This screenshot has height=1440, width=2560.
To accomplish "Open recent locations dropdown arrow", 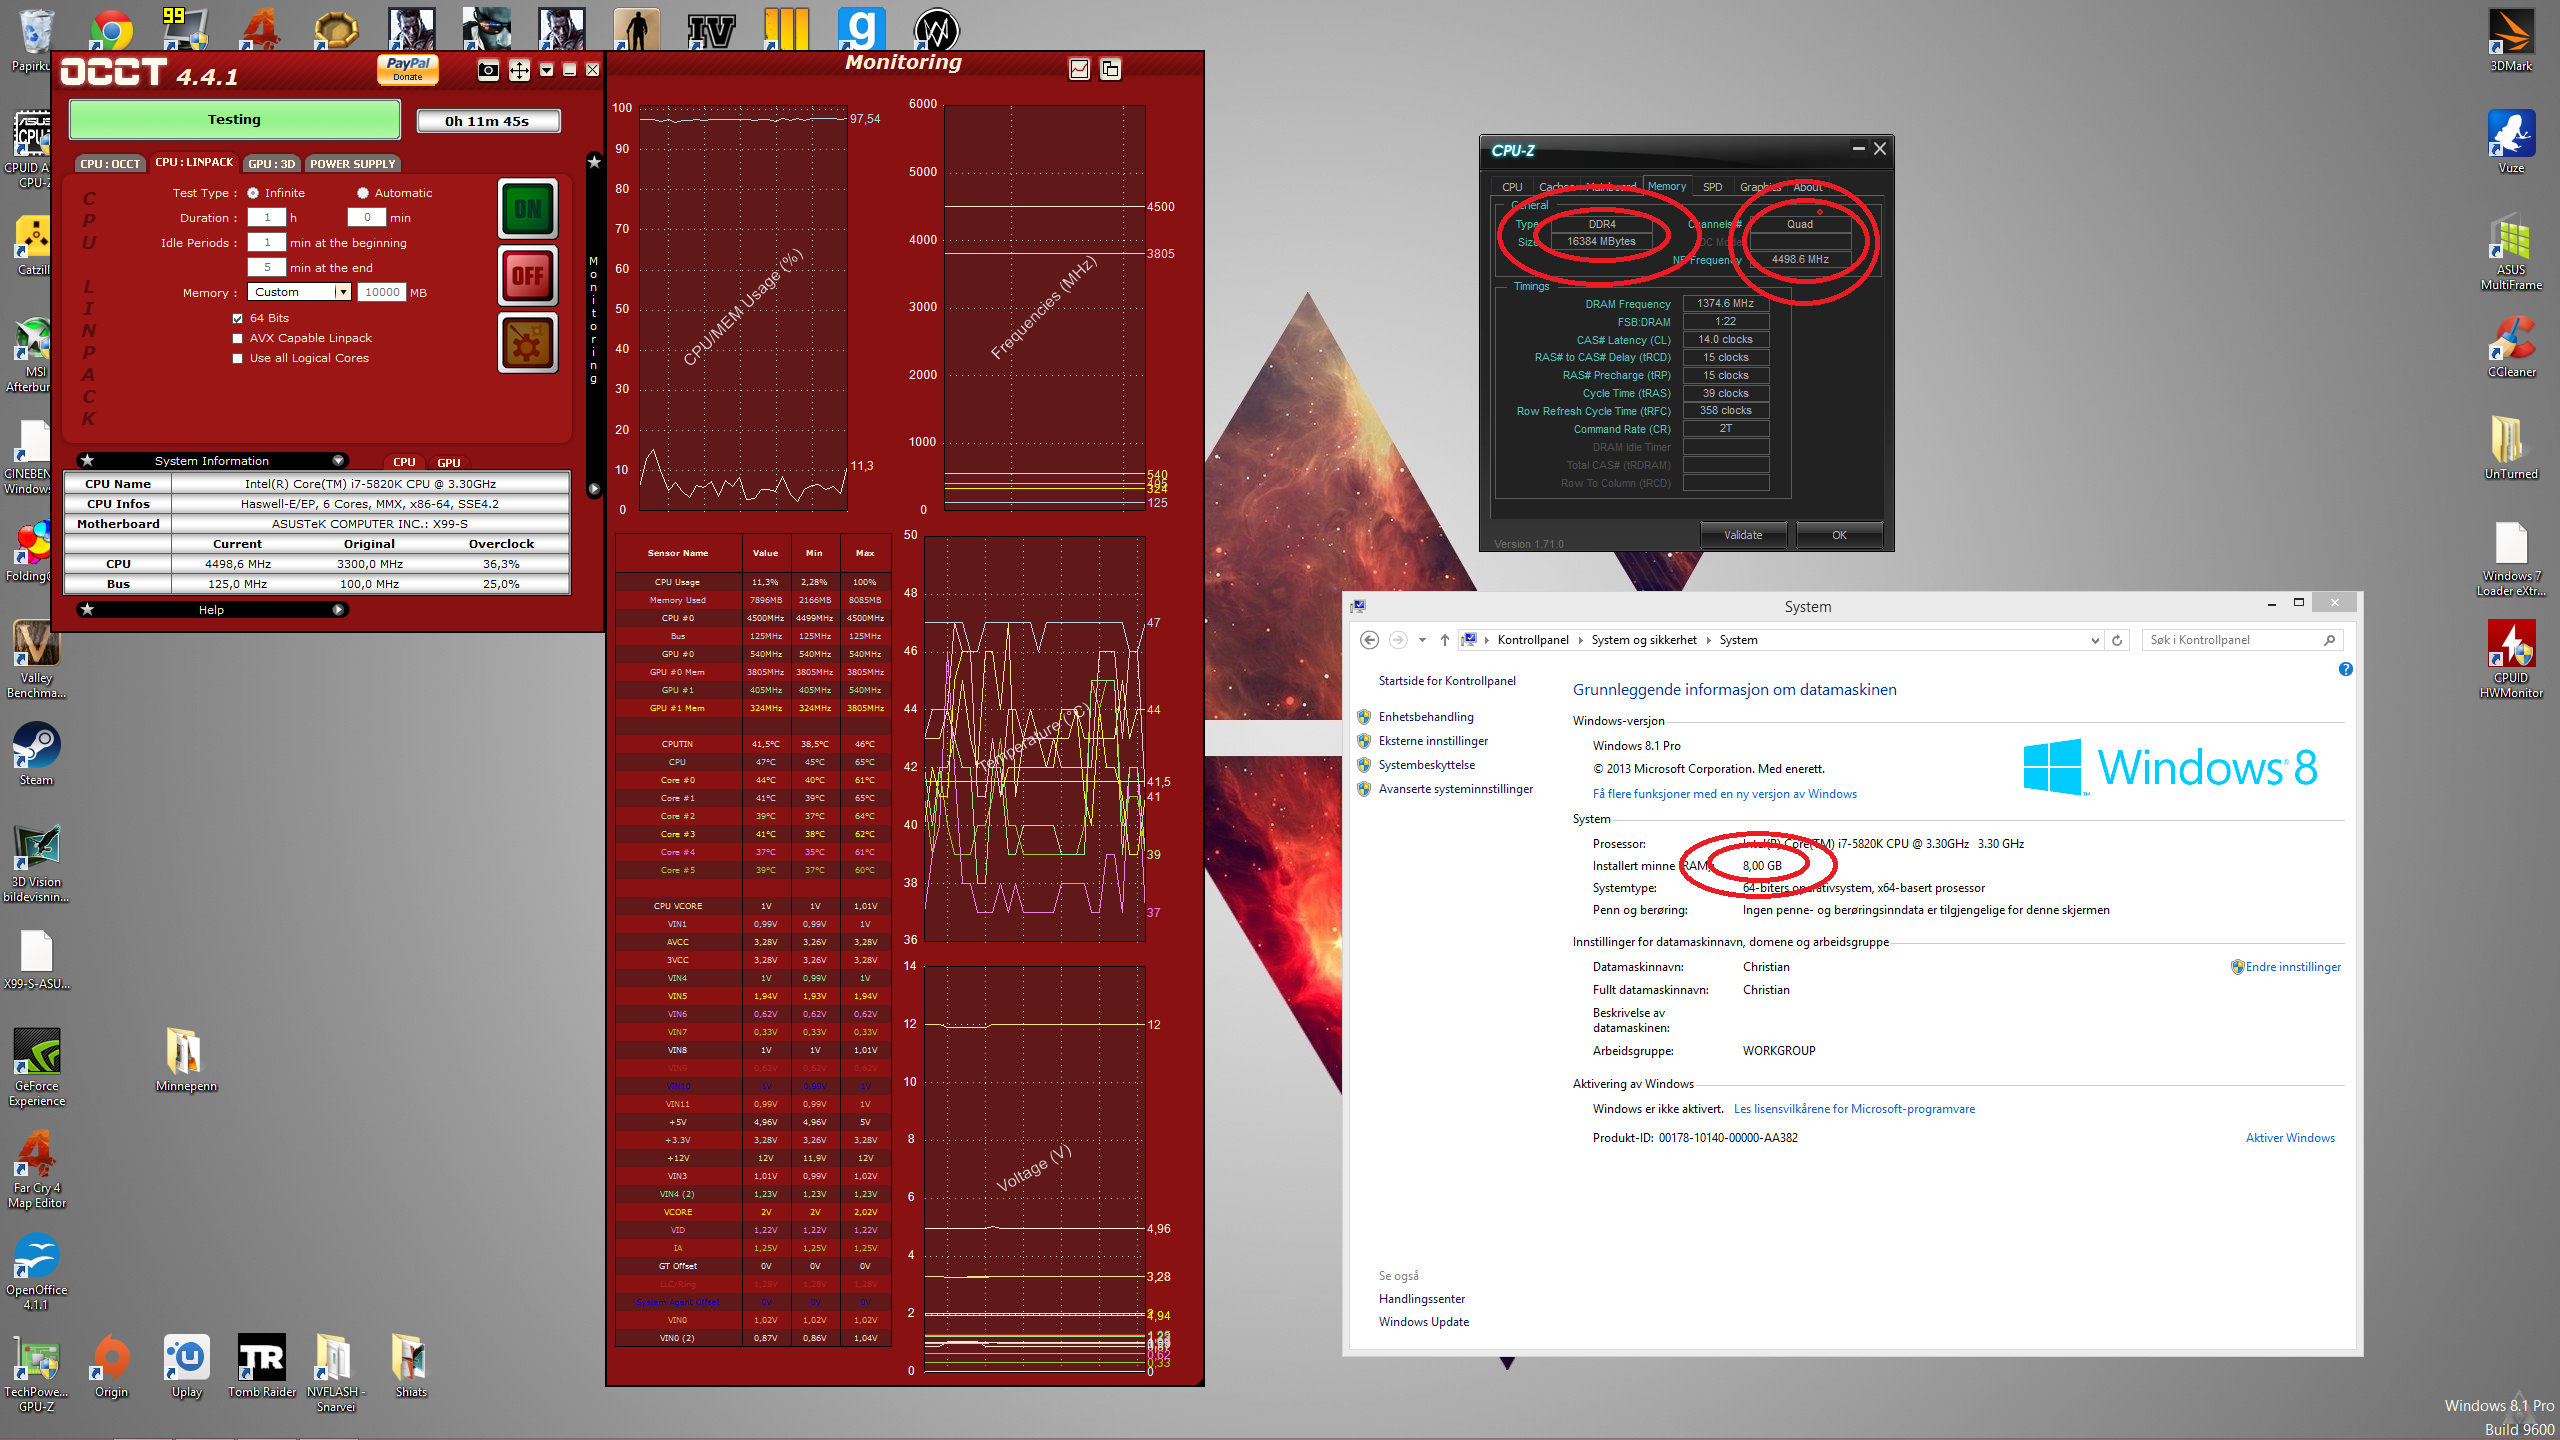I will point(1422,640).
